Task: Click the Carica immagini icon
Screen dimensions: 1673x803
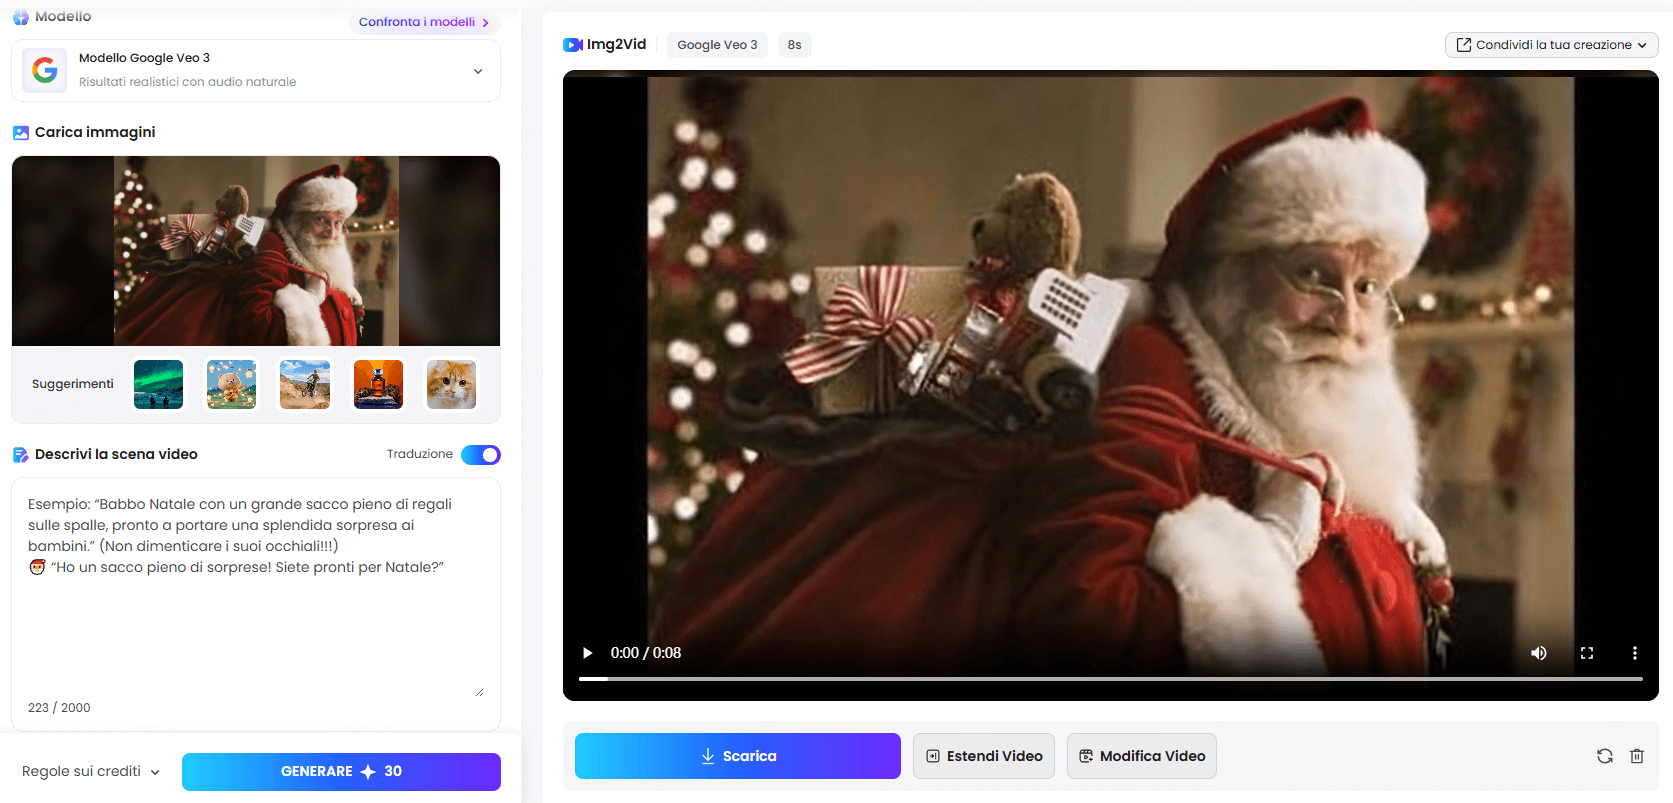Action: (21, 132)
